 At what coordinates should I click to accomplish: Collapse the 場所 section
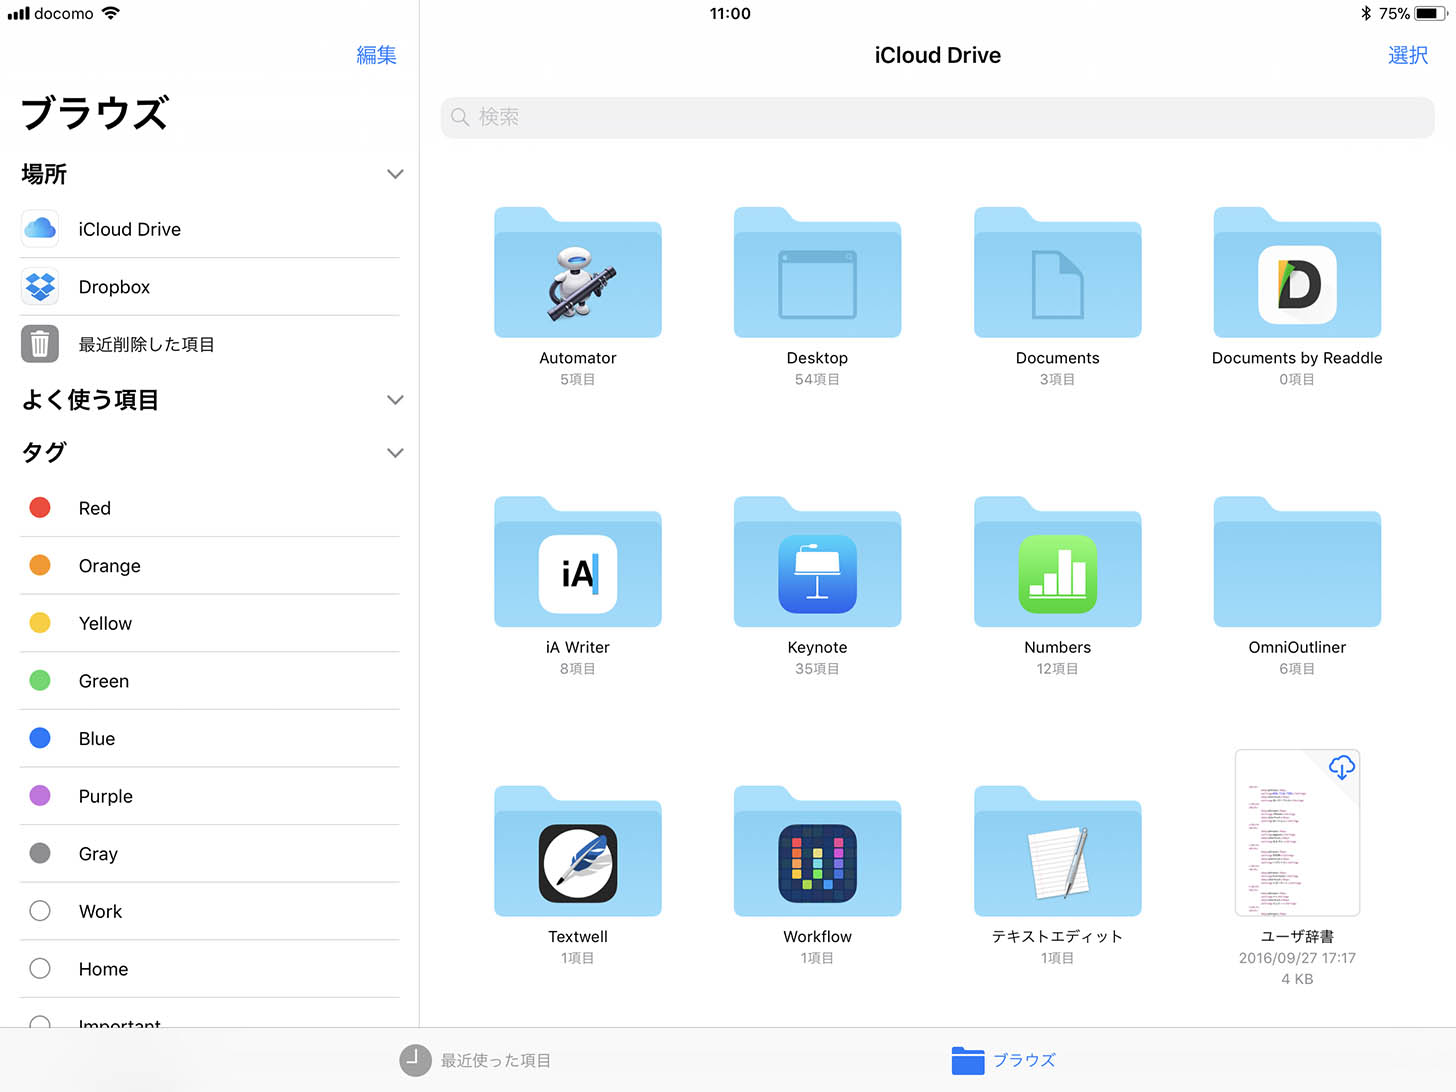[395, 174]
